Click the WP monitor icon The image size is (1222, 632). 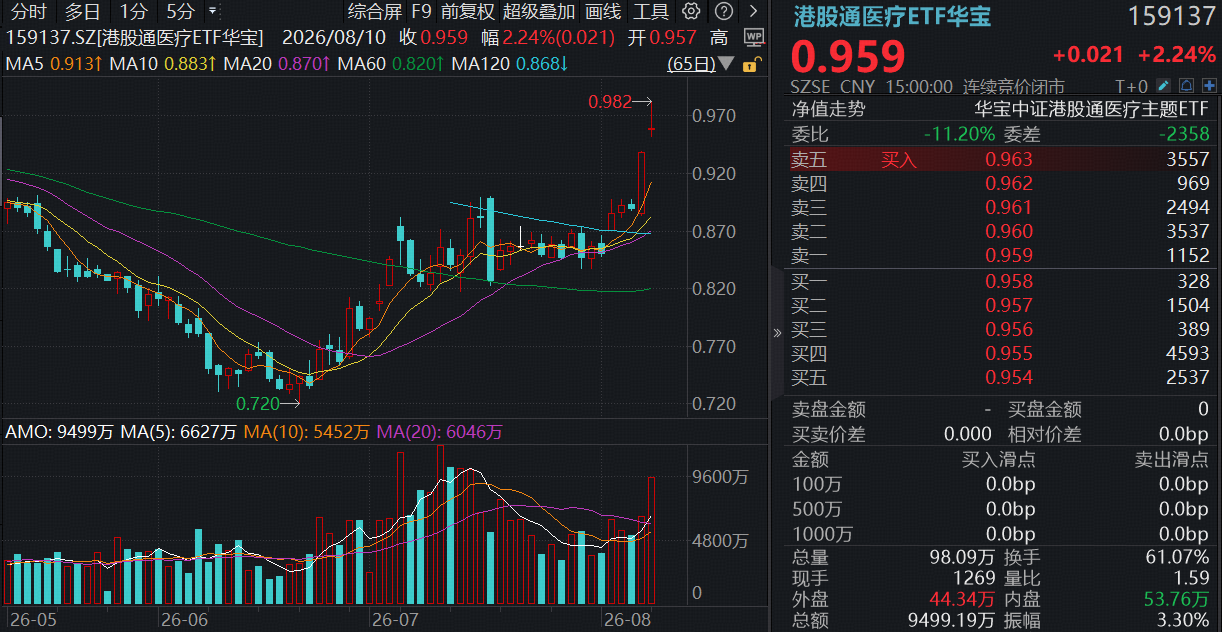[x=754, y=37]
